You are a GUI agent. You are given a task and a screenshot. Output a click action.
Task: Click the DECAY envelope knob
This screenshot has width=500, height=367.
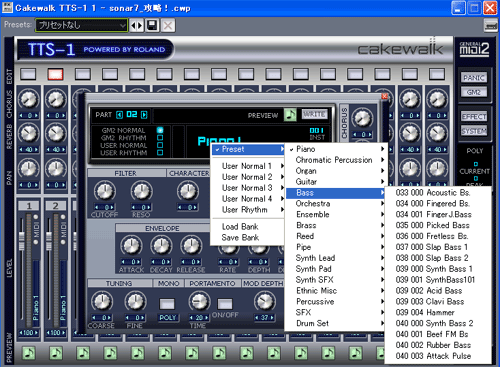pos(161,246)
